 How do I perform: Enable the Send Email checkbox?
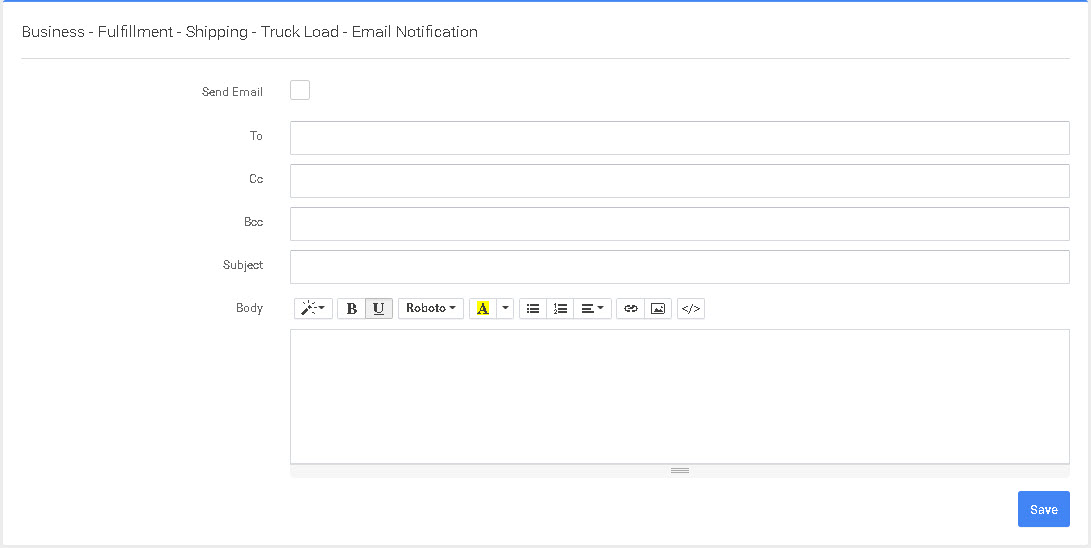(300, 91)
